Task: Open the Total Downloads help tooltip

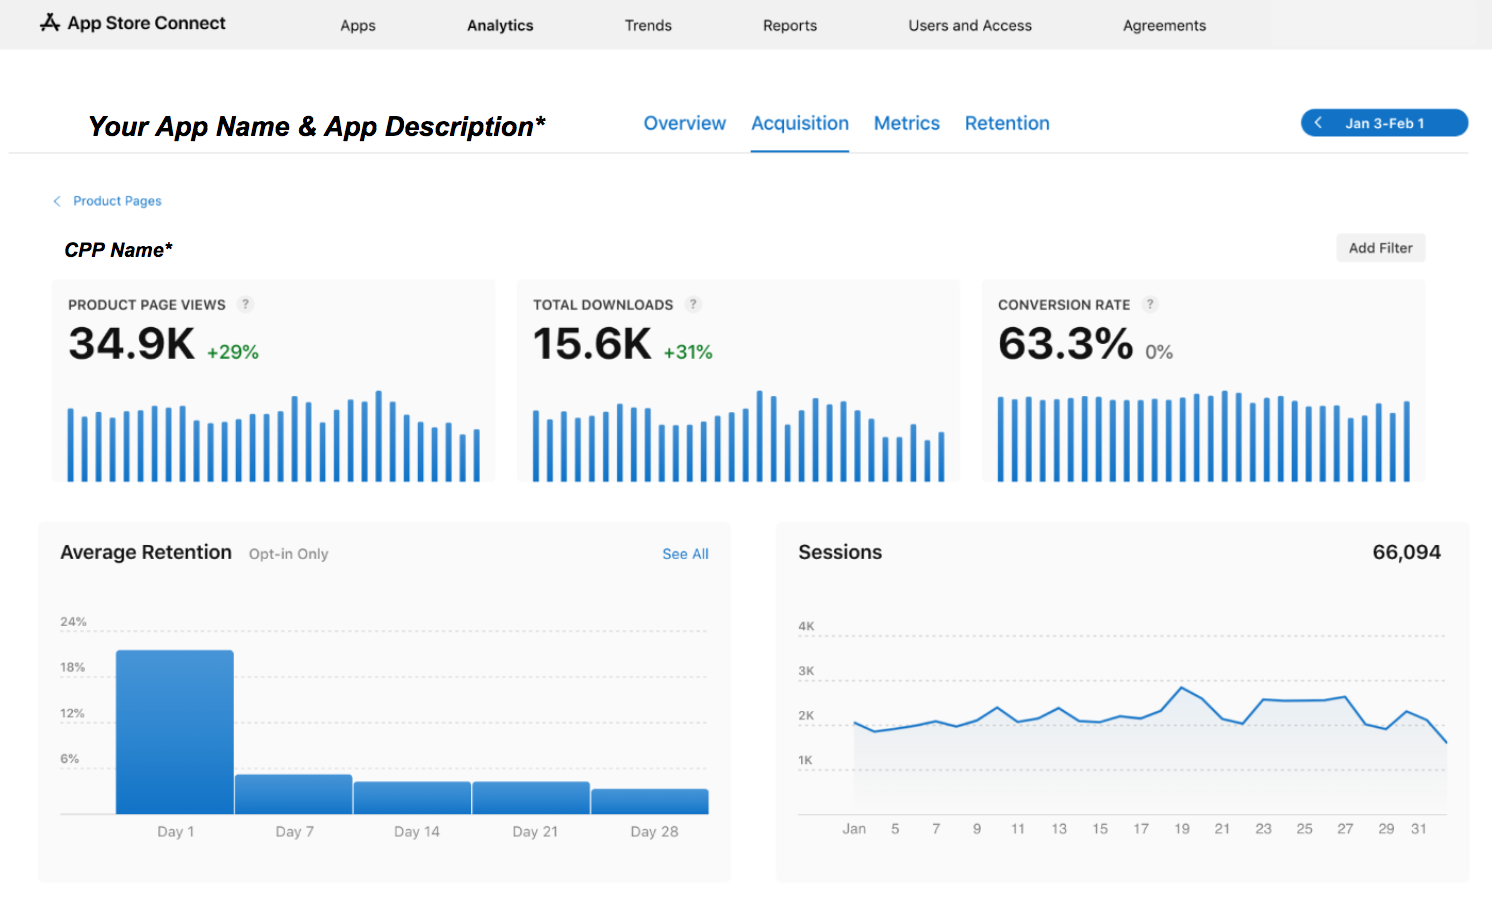Action: [x=693, y=304]
